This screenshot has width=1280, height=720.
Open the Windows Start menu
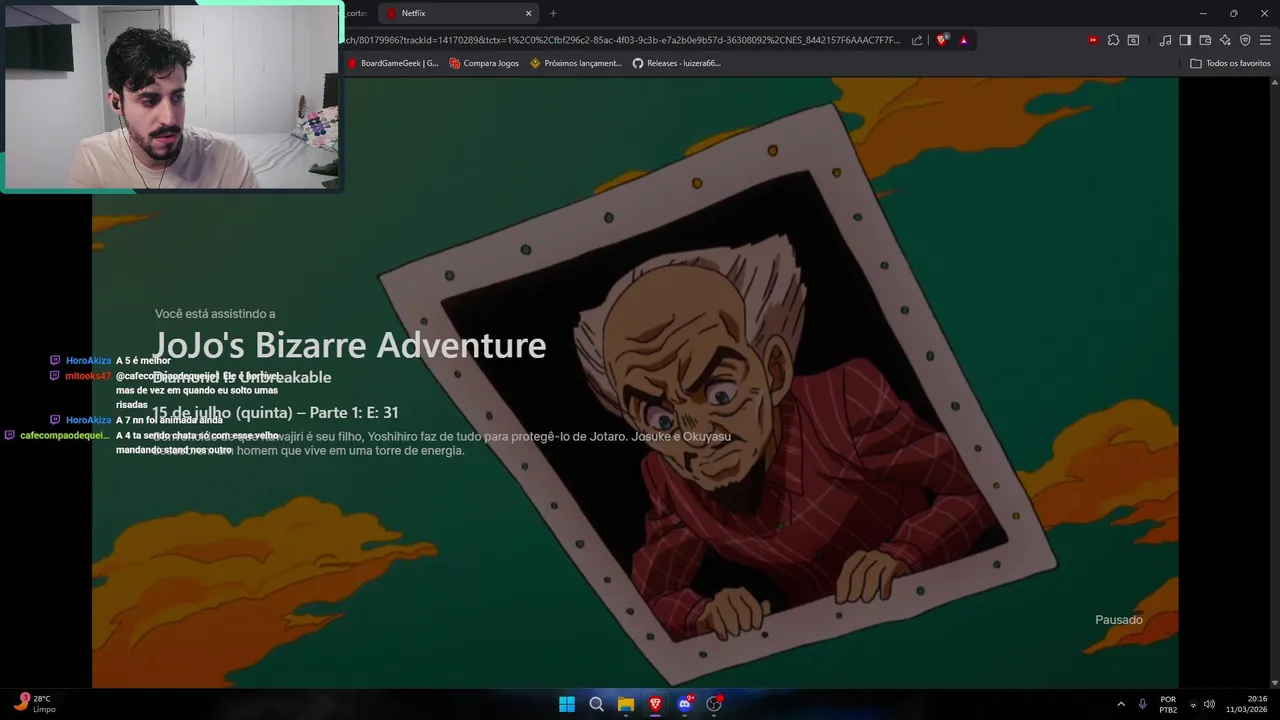[x=567, y=704]
